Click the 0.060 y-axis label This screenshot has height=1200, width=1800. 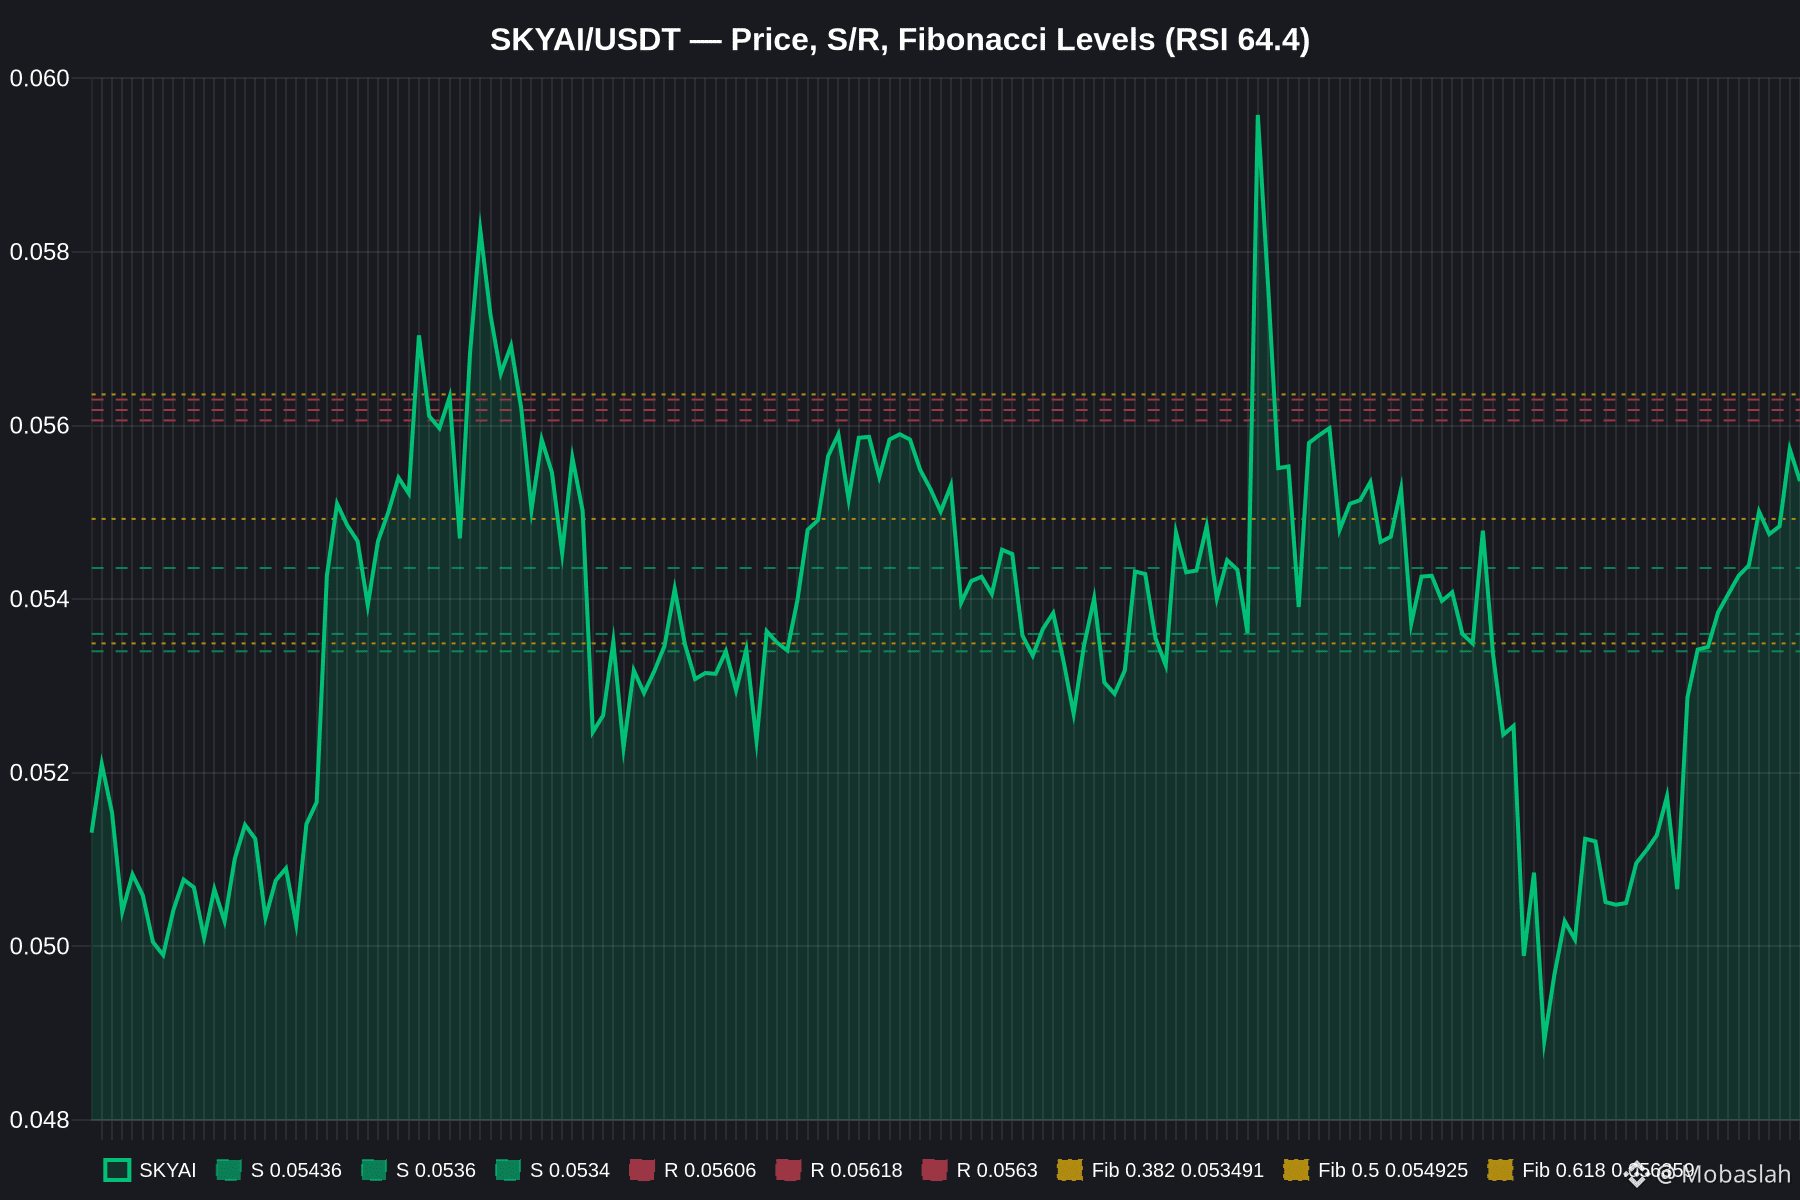tap(40, 78)
